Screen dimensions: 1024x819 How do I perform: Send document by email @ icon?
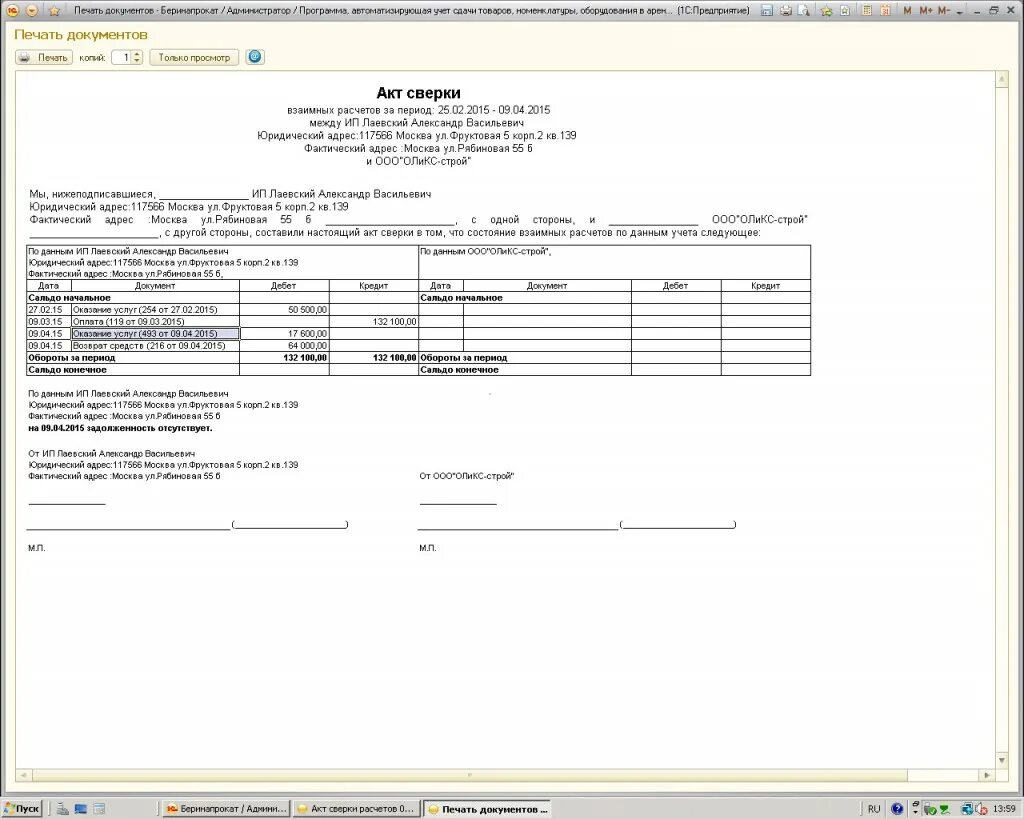255,57
